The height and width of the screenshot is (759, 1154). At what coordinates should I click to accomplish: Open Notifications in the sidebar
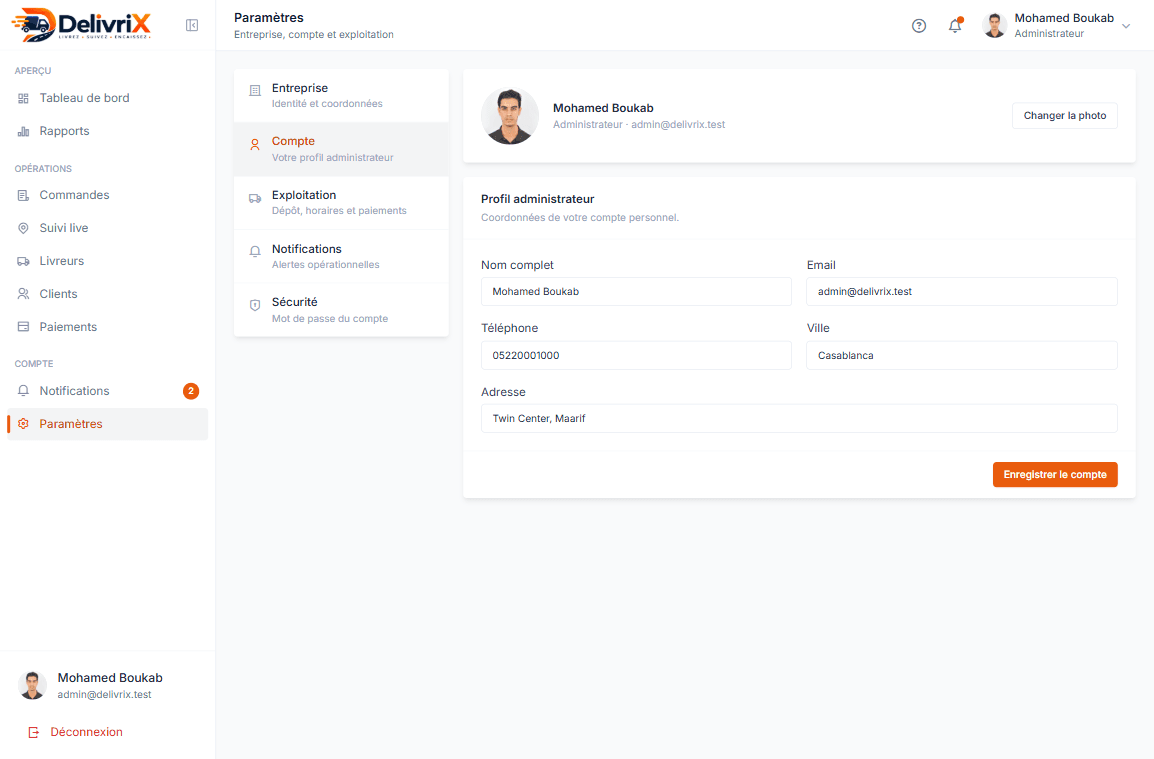(107, 391)
